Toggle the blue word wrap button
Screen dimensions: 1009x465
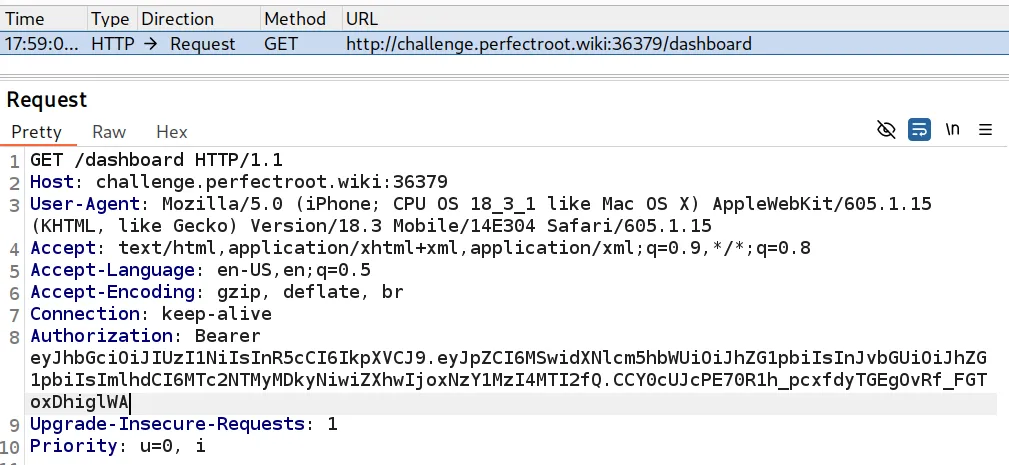pyautogui.click(x=919, y=130)
